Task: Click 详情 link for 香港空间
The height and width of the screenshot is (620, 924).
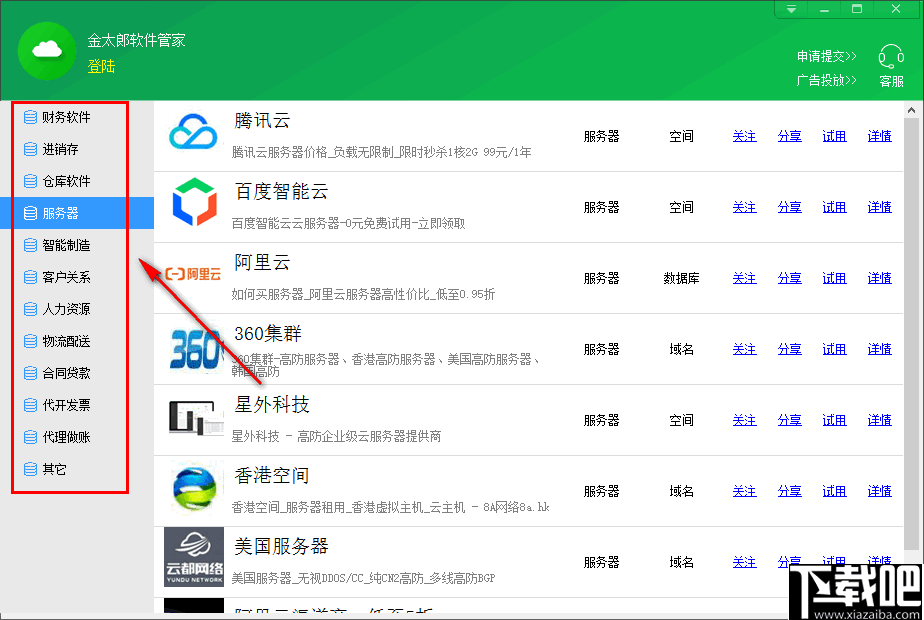Action: tap(879, 491)
